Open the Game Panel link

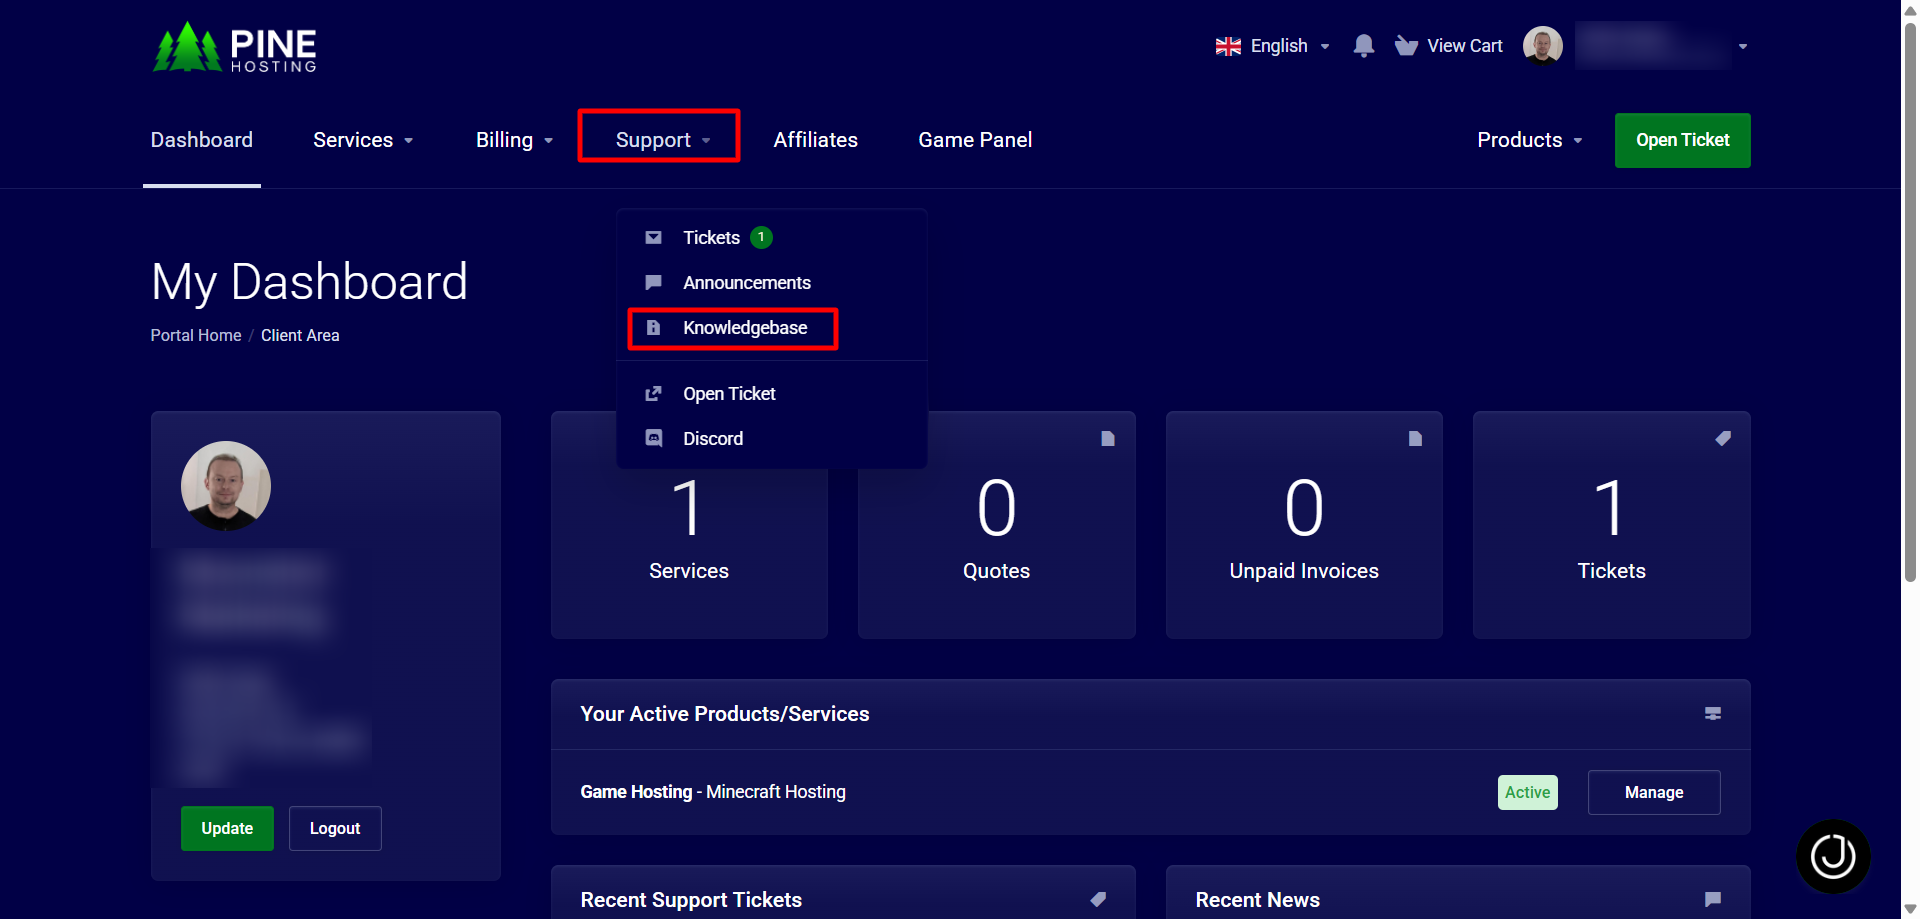(x=975, y=140)
